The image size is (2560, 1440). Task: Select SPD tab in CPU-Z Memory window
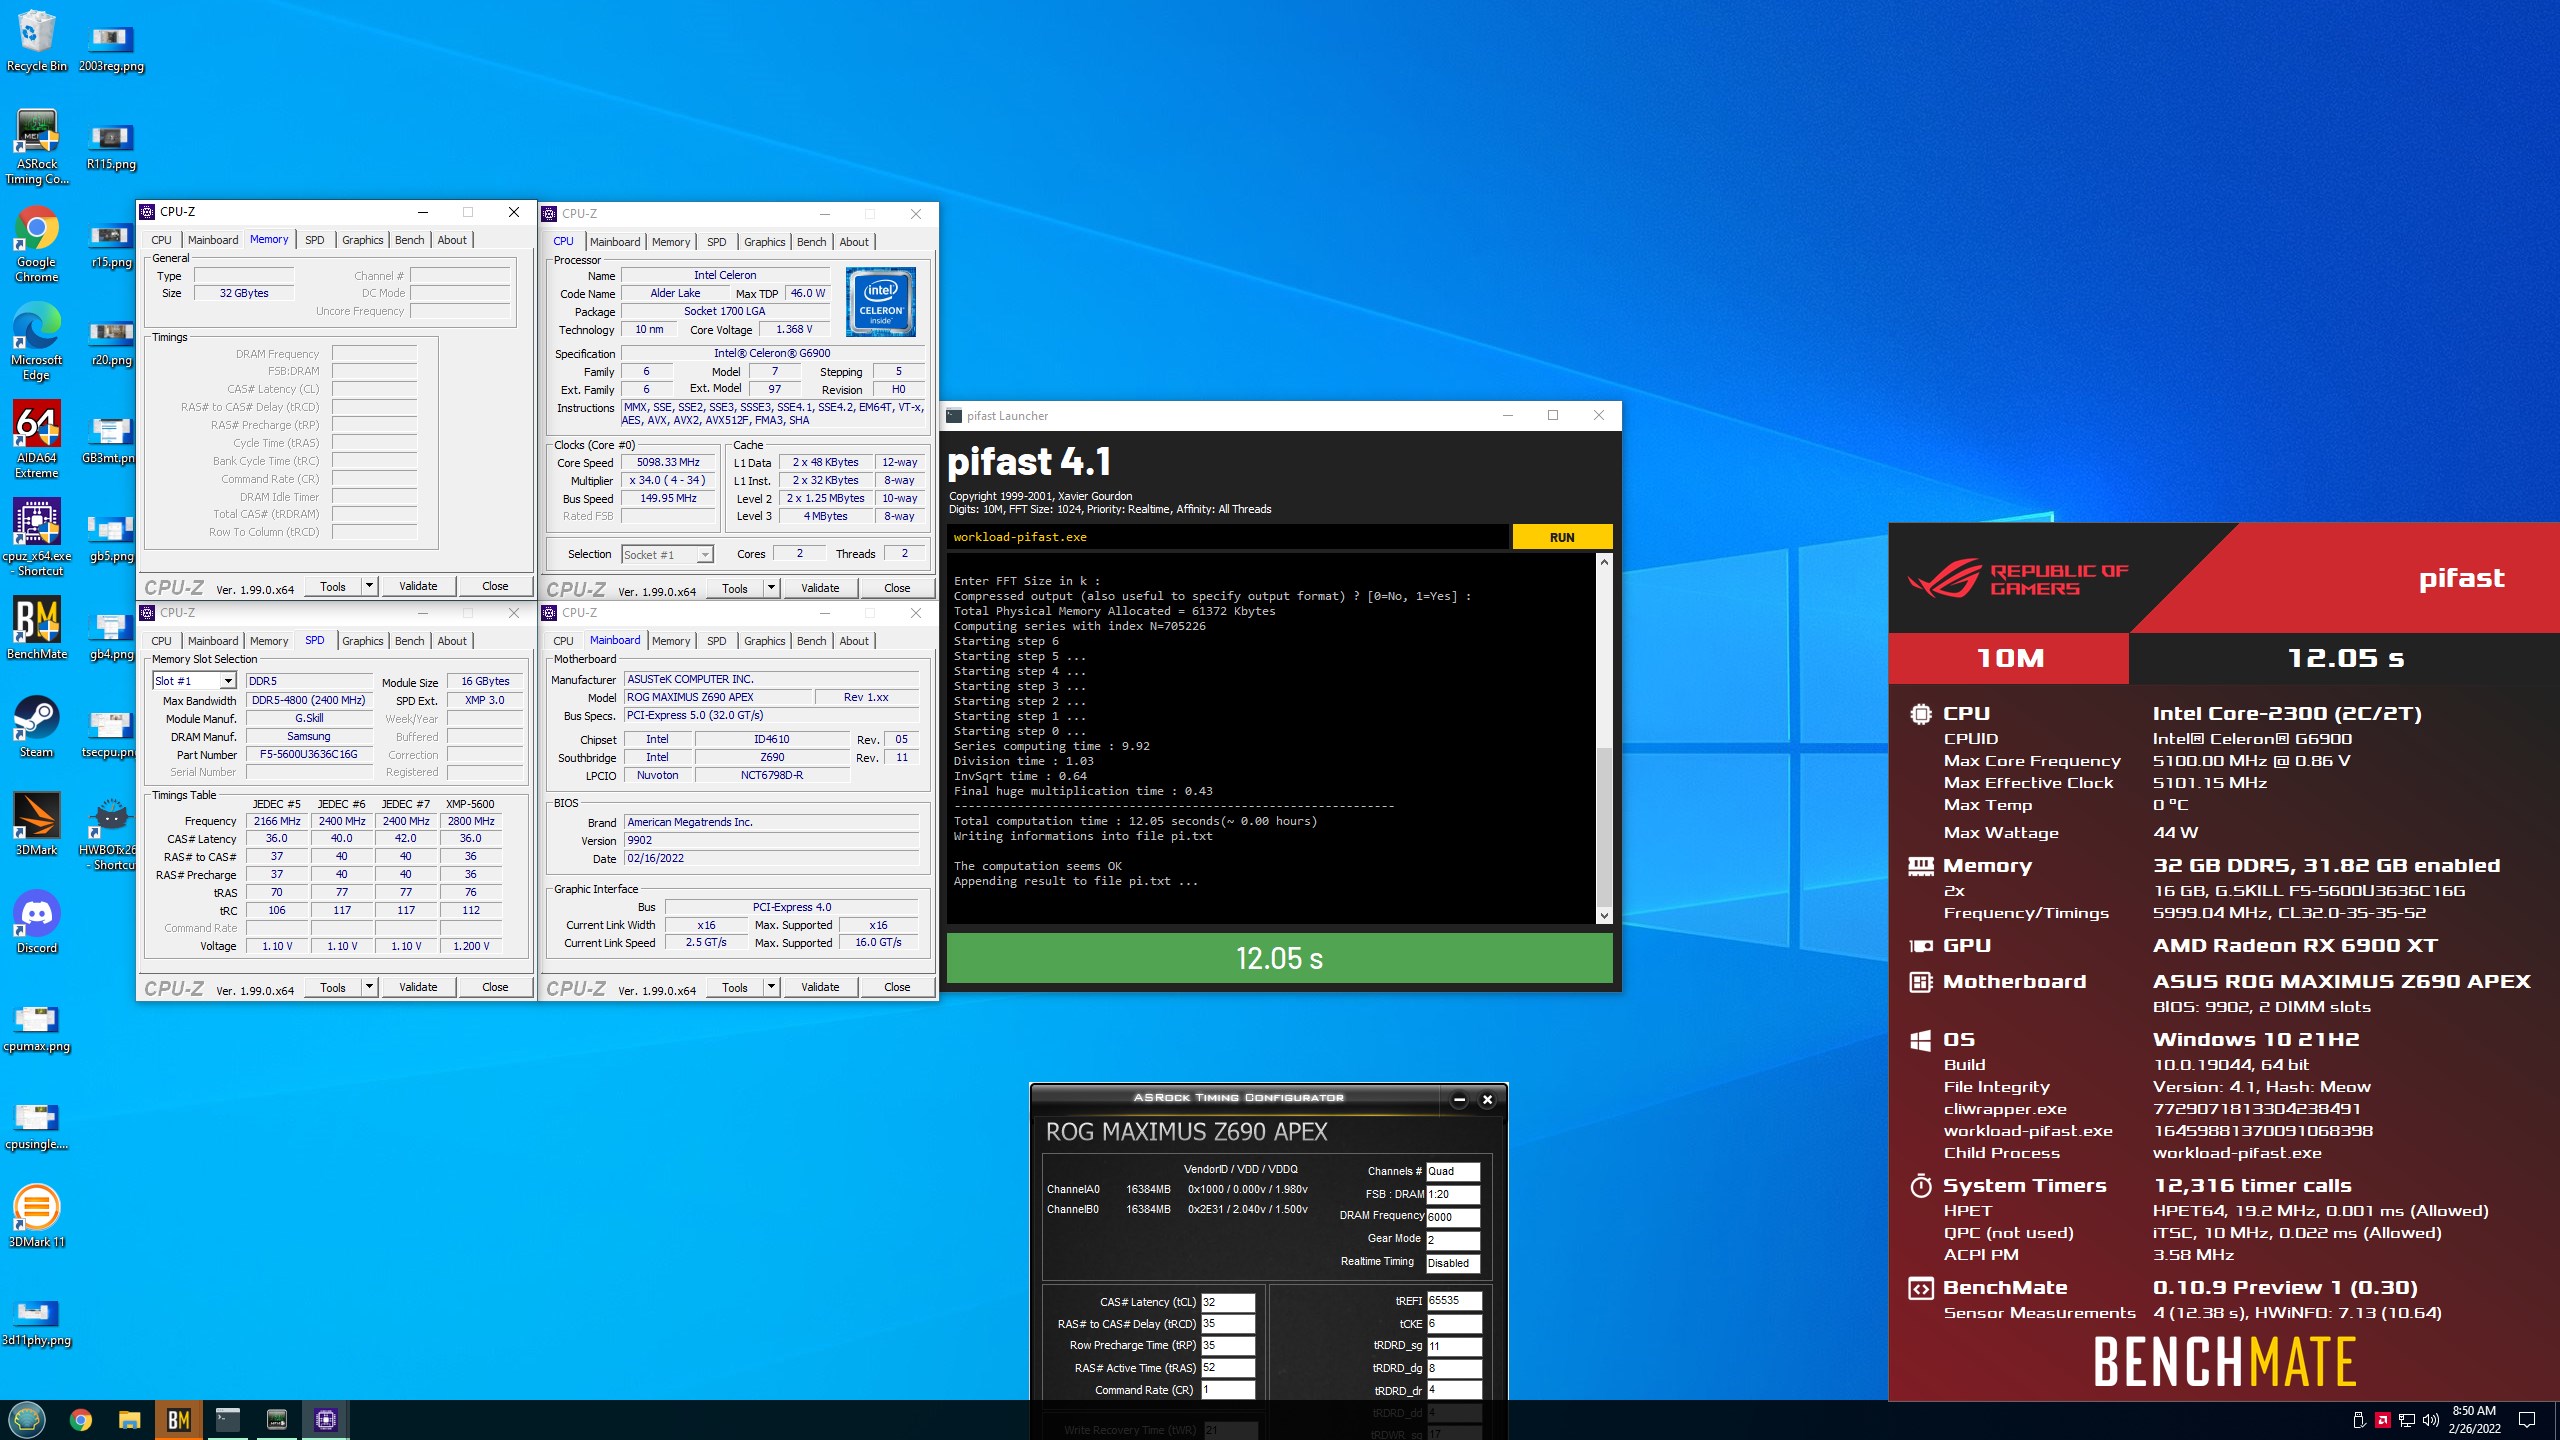point(314,240)
